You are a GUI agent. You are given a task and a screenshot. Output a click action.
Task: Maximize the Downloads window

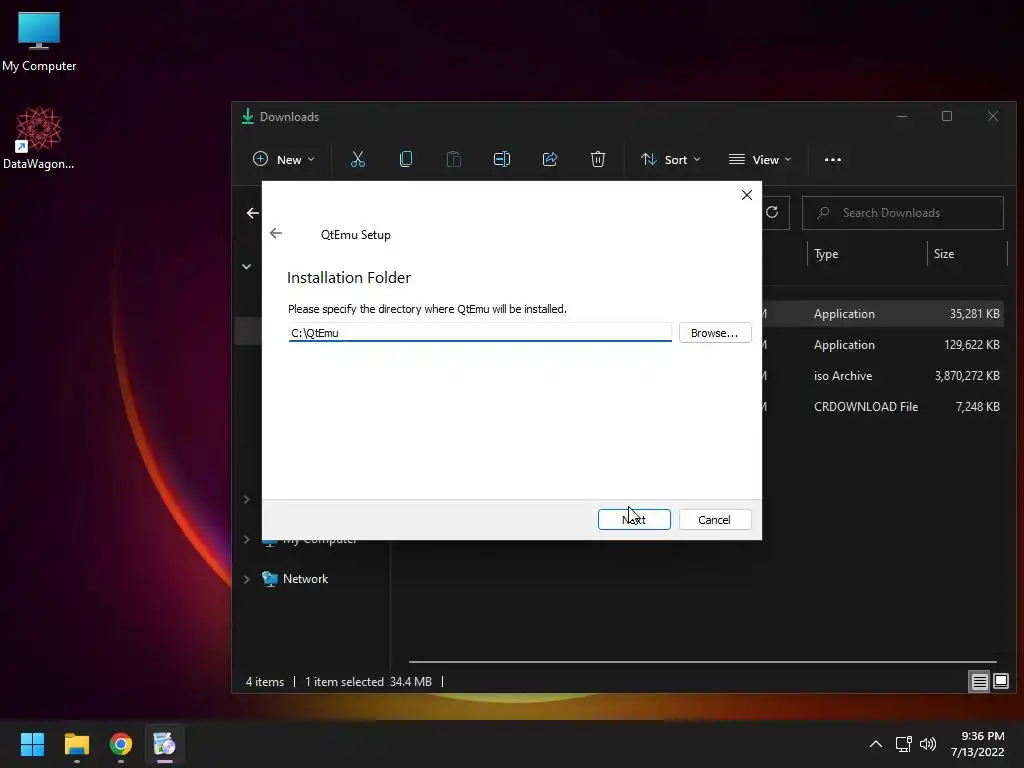point(947,116)
